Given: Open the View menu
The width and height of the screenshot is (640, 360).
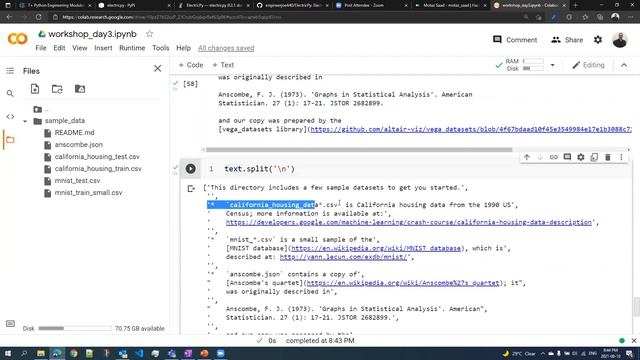Looking at the screenshot, I should [80, 48].
